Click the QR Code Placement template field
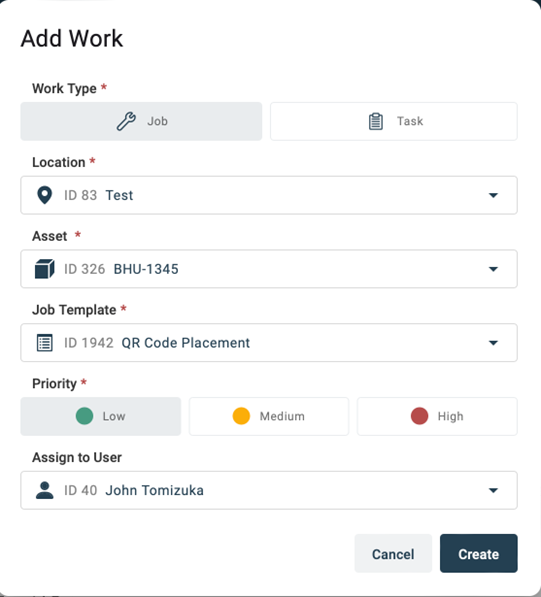The width and height of the screenshot is (541, 597). [269, 343]
